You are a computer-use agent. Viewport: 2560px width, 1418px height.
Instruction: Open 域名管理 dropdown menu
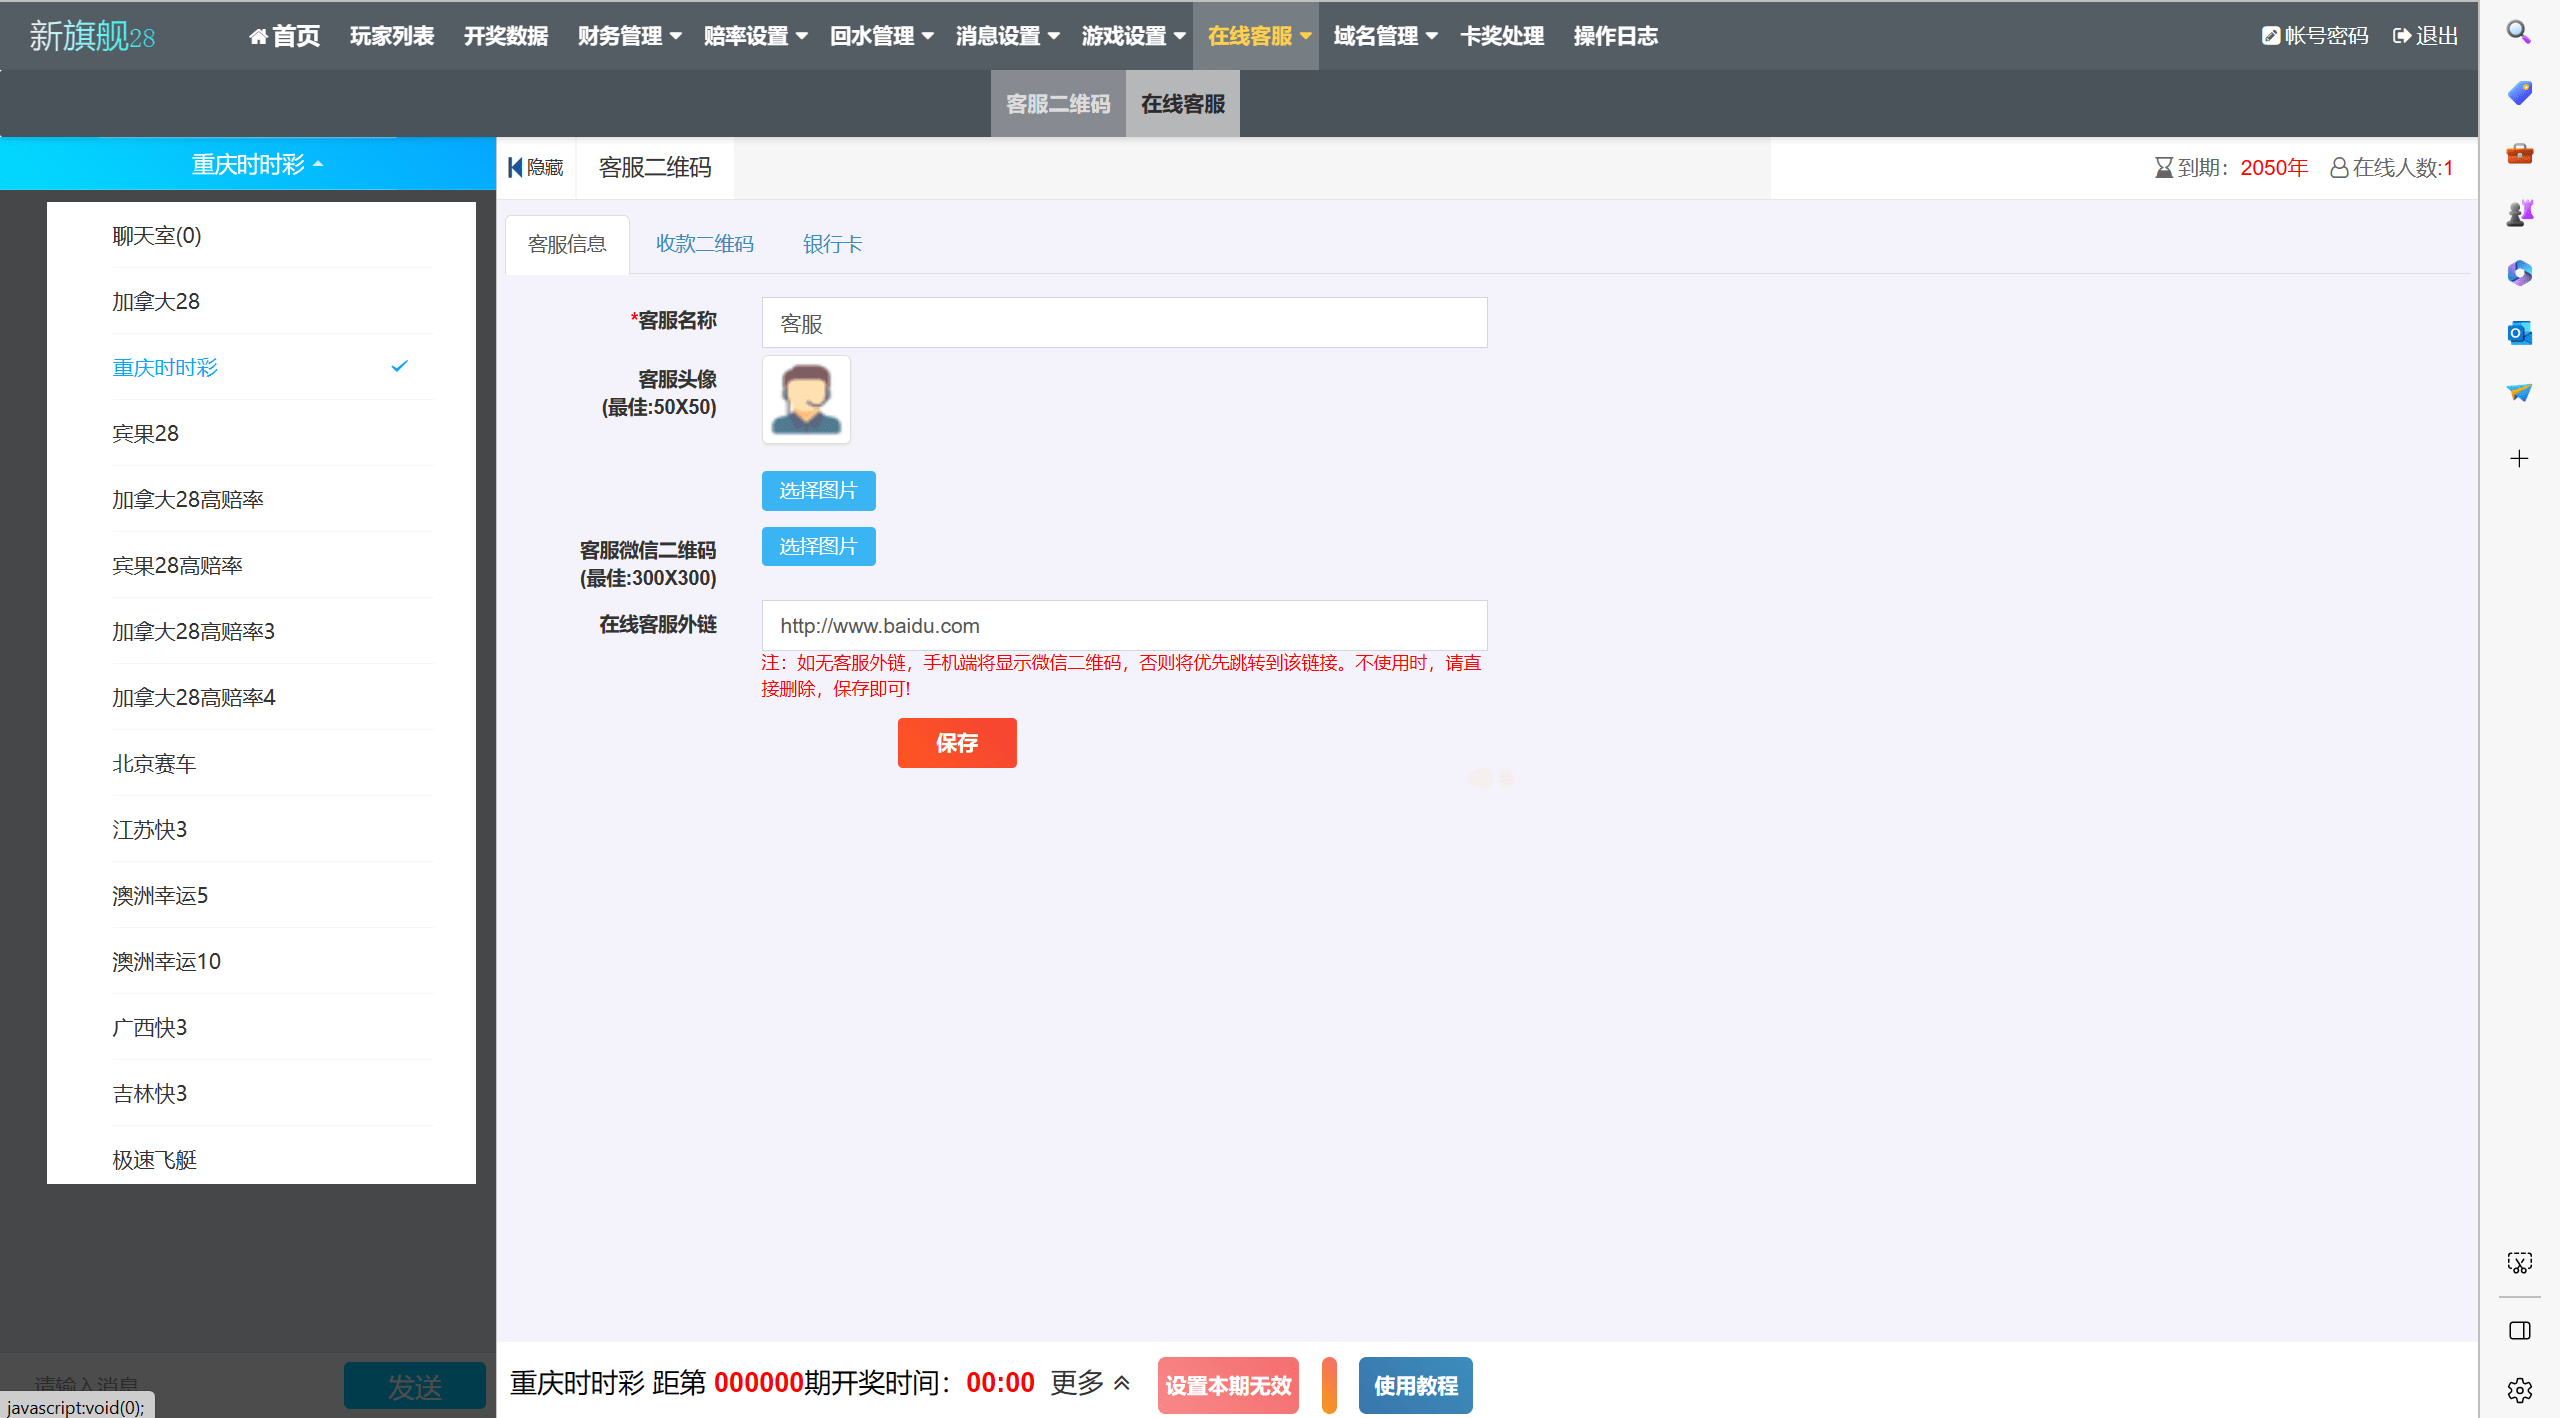[x=1385, y=36]
